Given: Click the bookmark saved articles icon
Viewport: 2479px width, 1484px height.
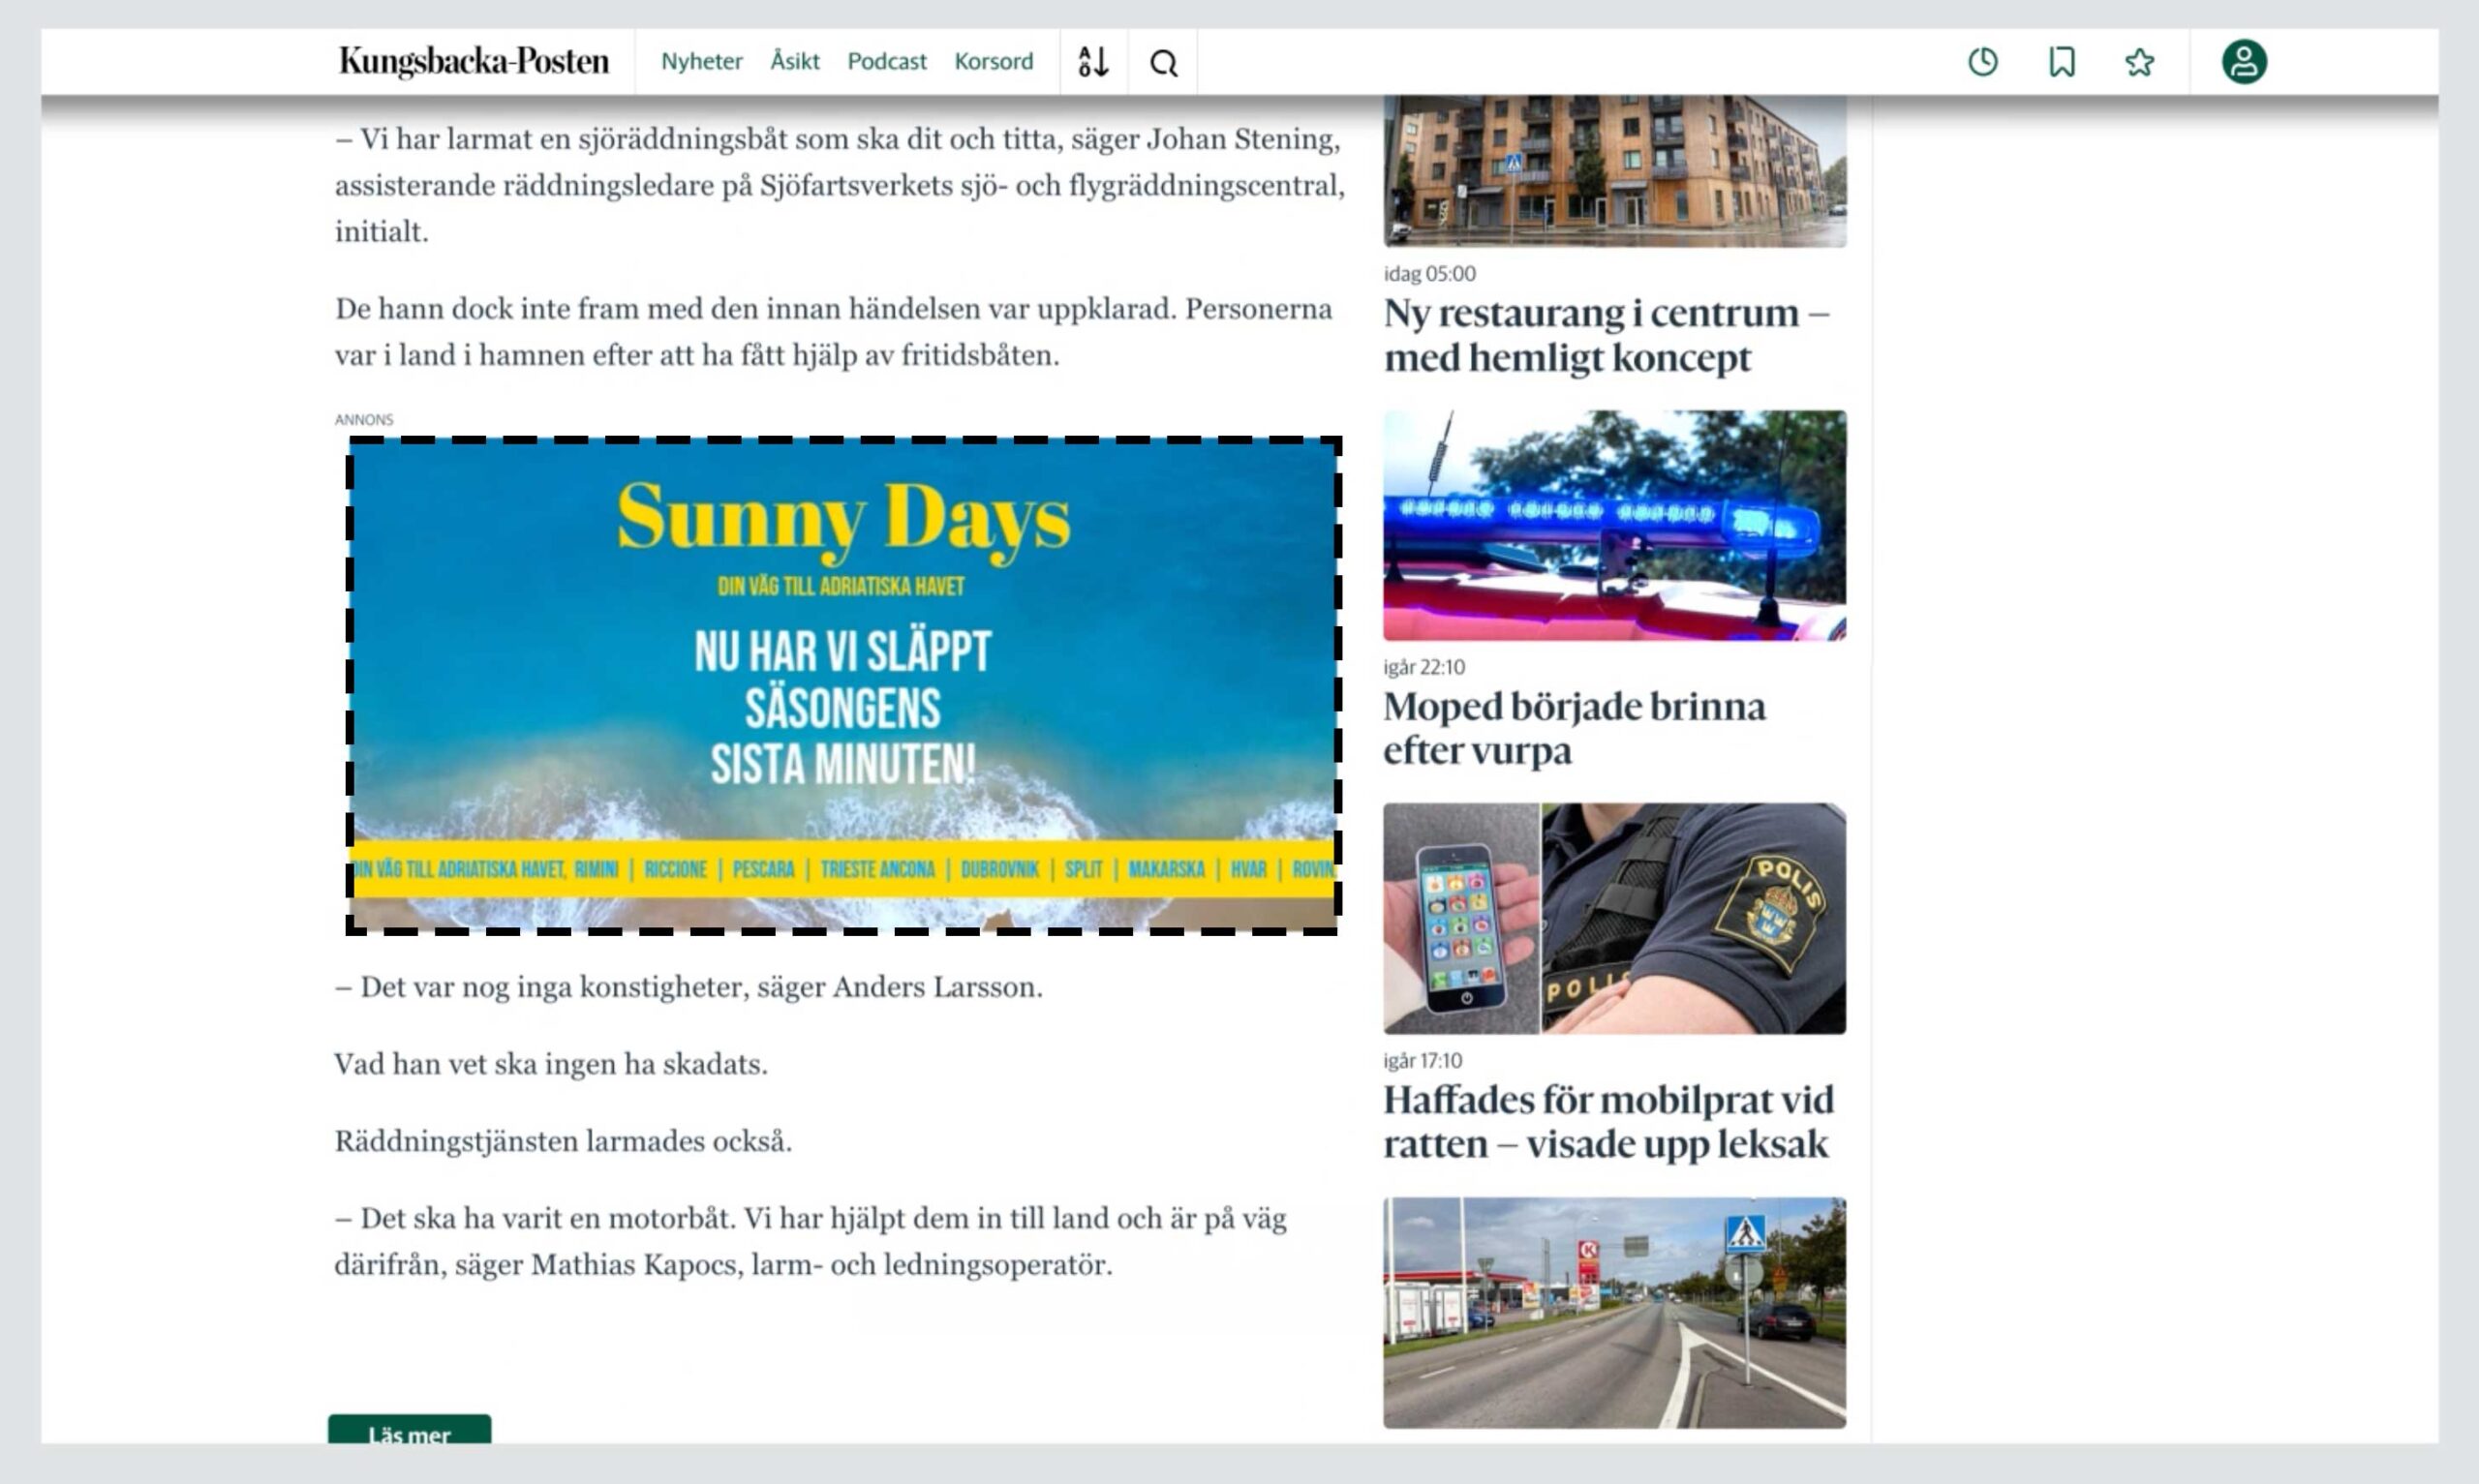Looking at the screenshot, I should tap(2061, 62).
